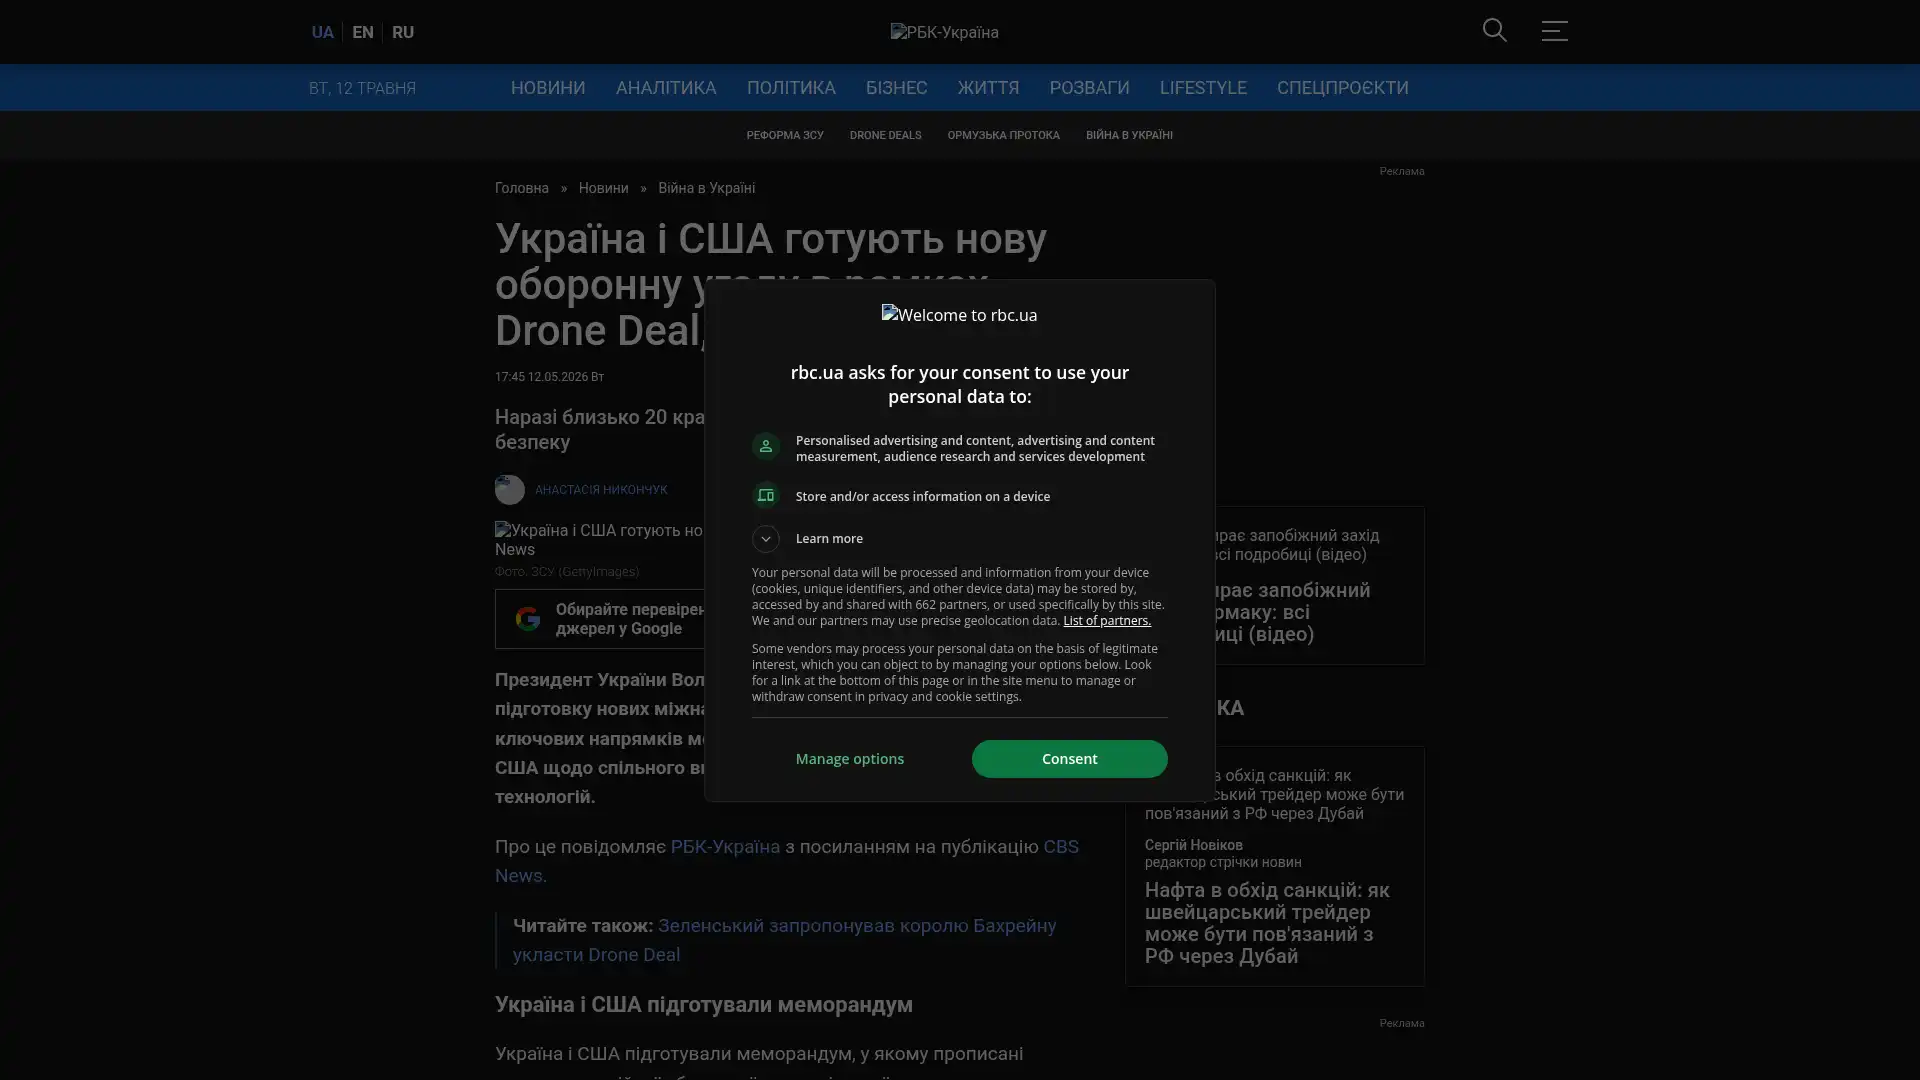Open author АНАСТАСІЯ НИКОНЧУК link
Screen dimensions: 1920x1080
(601, 490)
